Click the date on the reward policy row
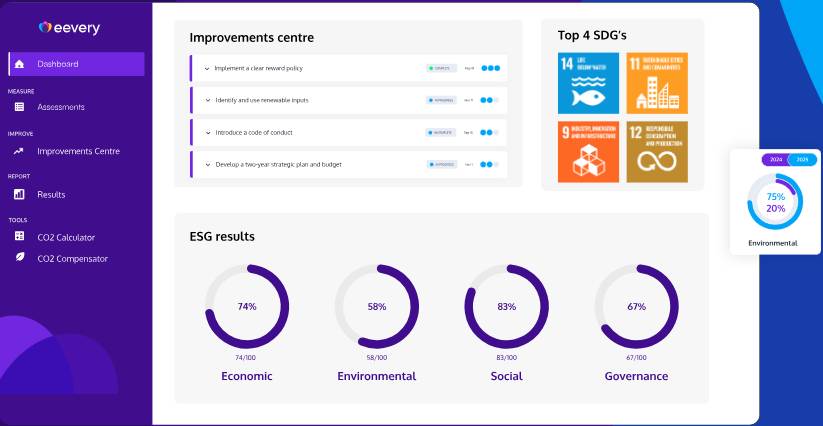Viewport: 823px width, 426px height. [469, 68]
